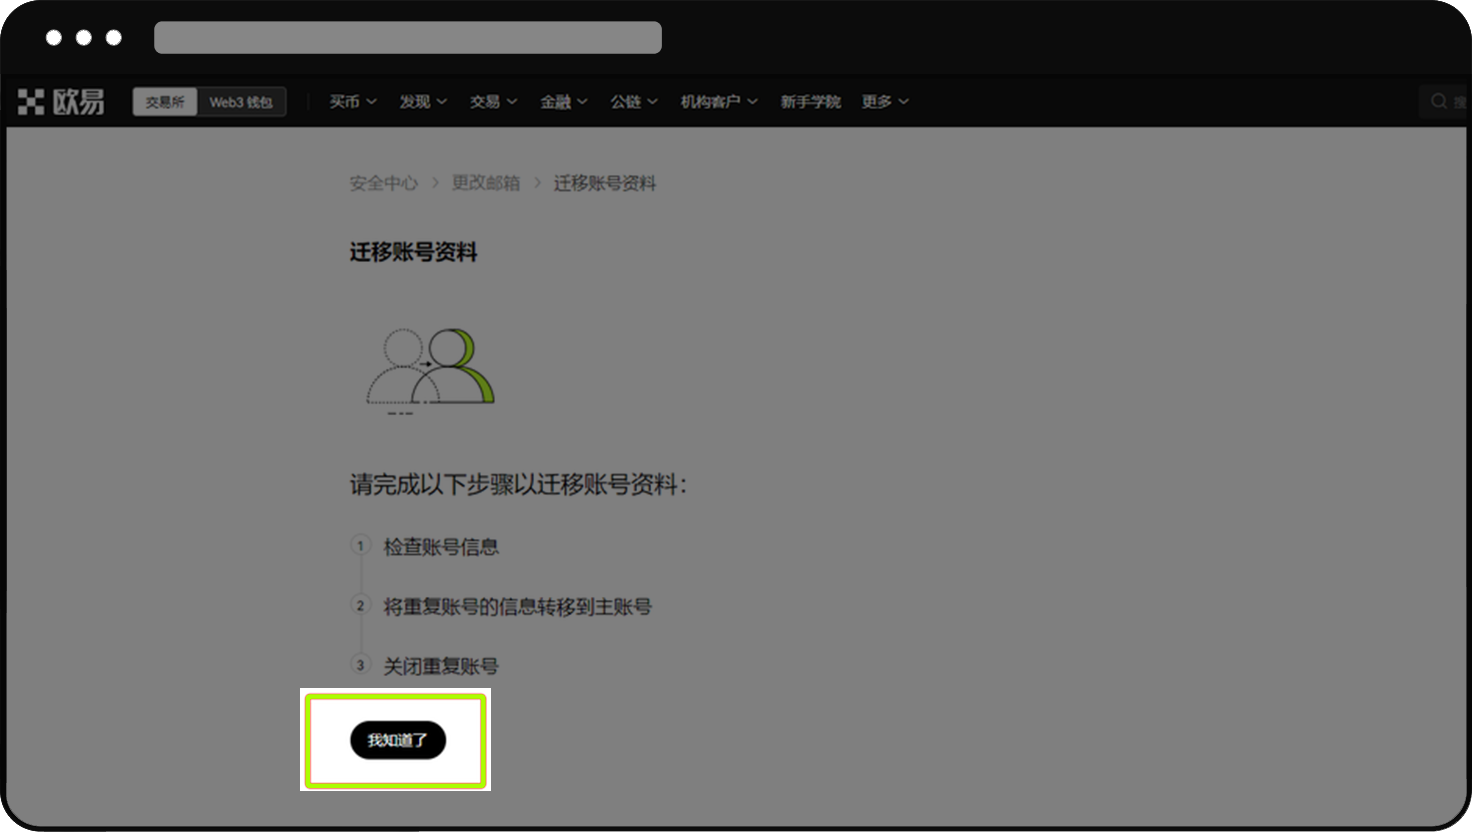The width and height of the screenshot is (1472, 832).
Task: Click the browser address bar
Action: coord(408,38)
